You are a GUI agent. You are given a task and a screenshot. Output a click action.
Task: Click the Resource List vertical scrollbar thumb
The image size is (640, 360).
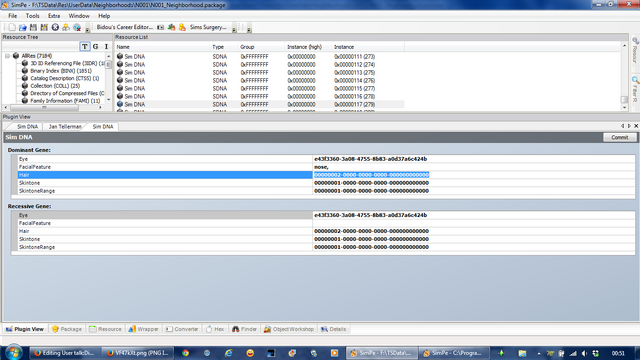point(624,100)
